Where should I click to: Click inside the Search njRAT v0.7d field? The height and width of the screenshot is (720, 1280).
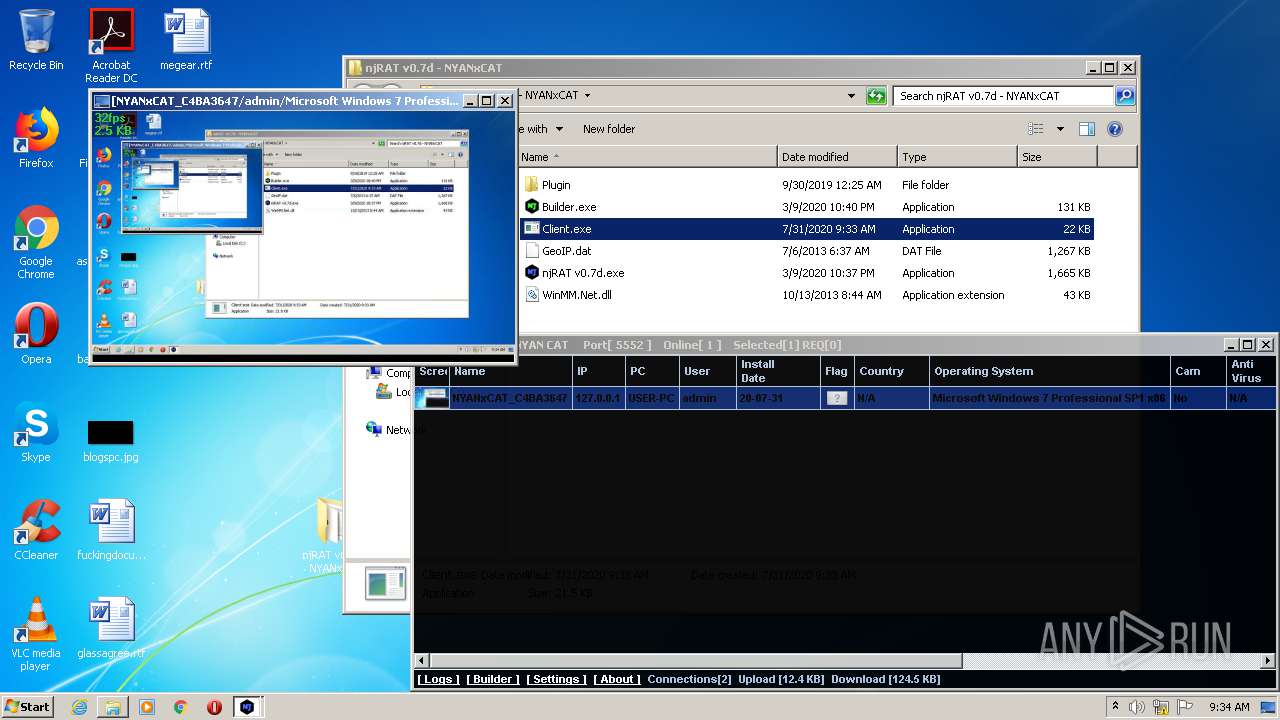pos(1003,96)
